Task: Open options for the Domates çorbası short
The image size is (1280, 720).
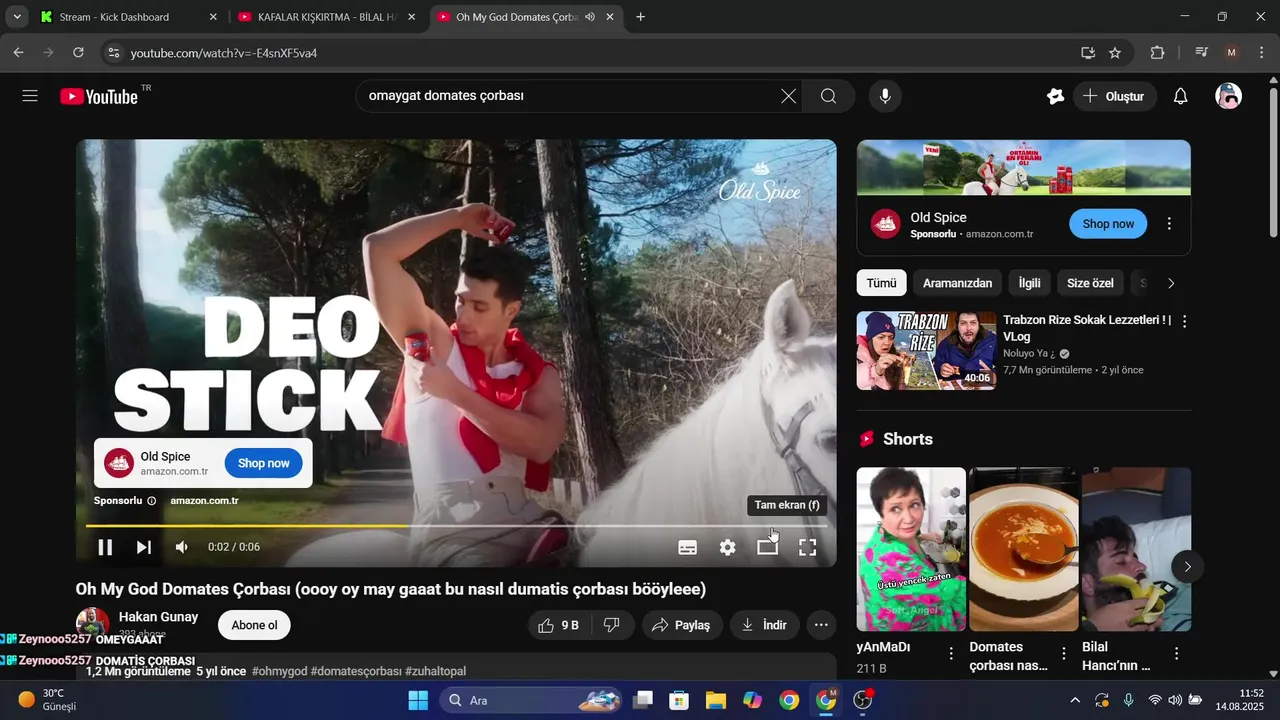Action: tap(1064, 653)
